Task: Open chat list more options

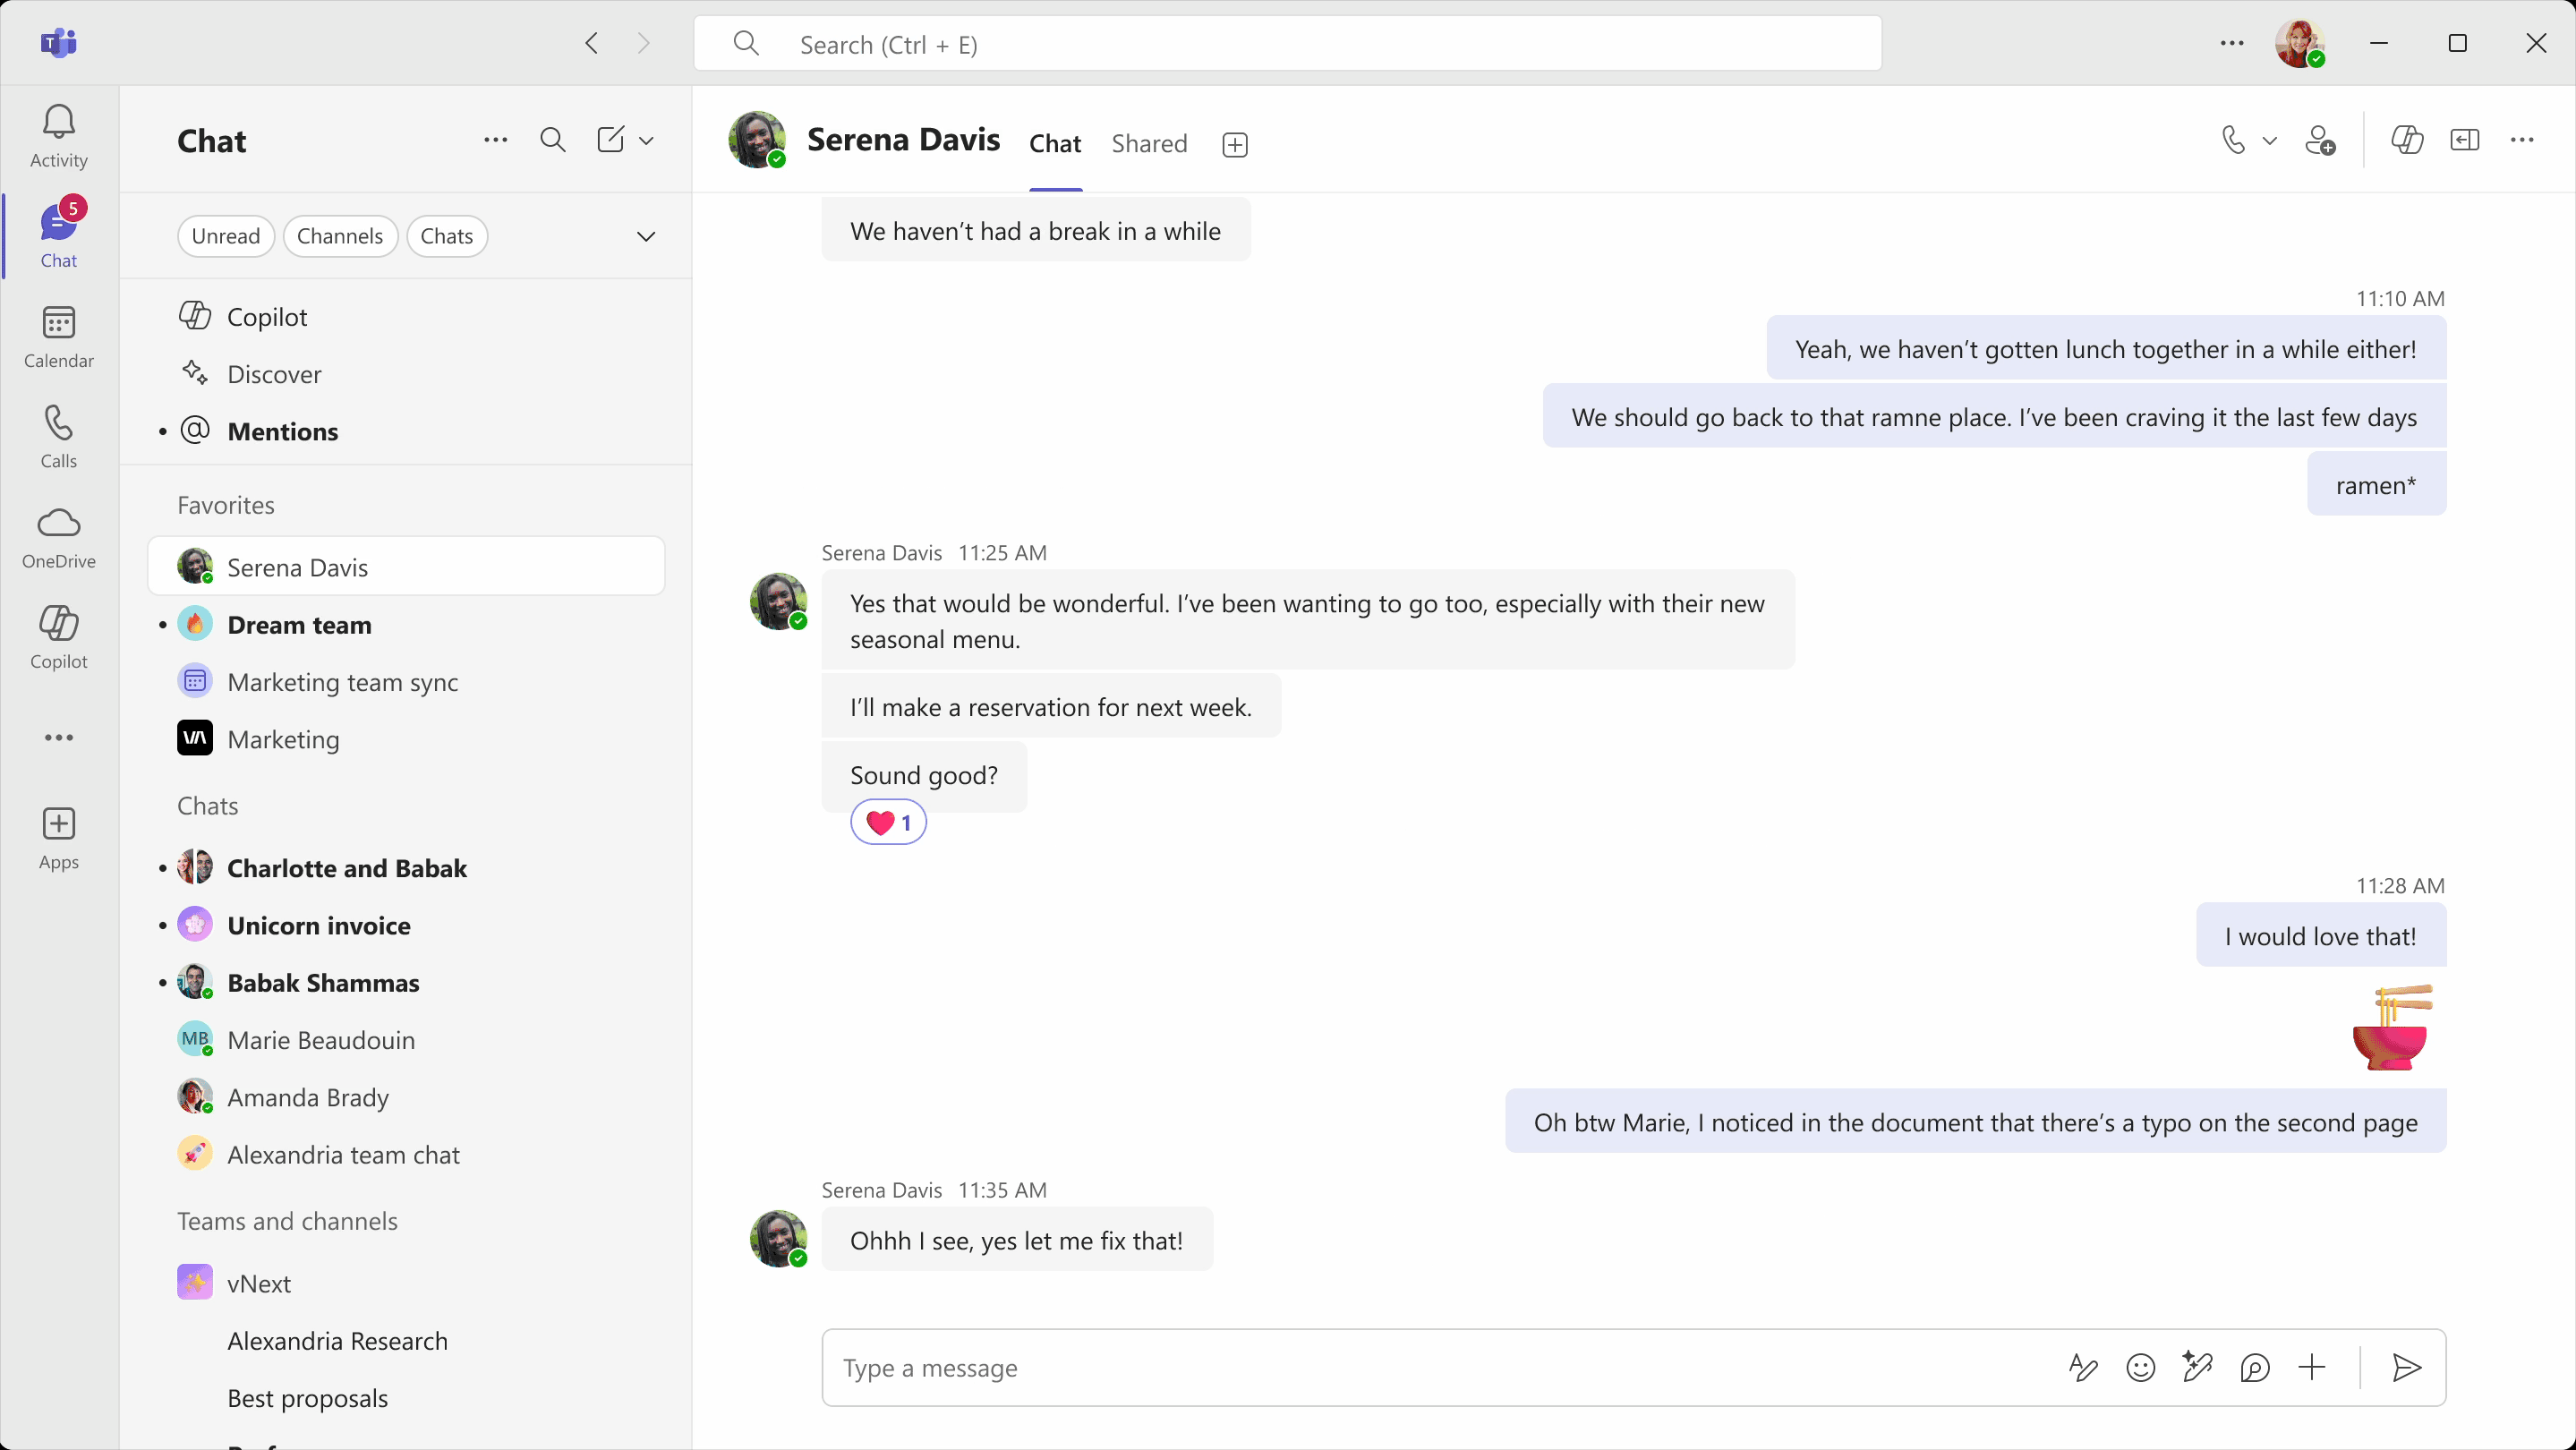Action: [496, 140]
